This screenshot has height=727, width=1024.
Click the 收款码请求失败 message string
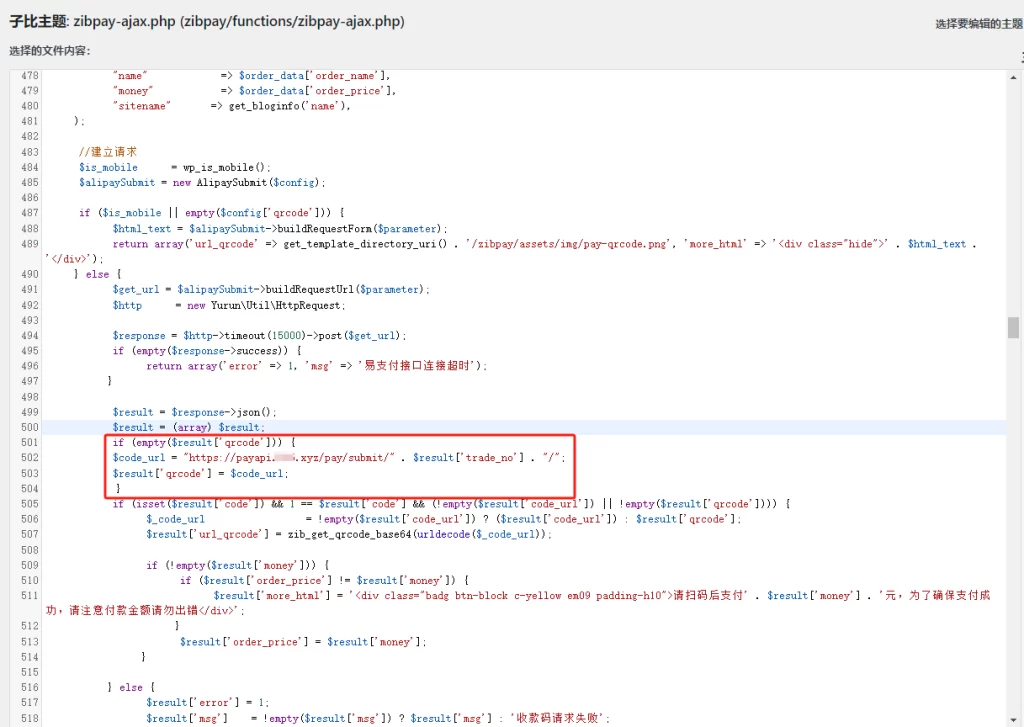click(558, 718)
